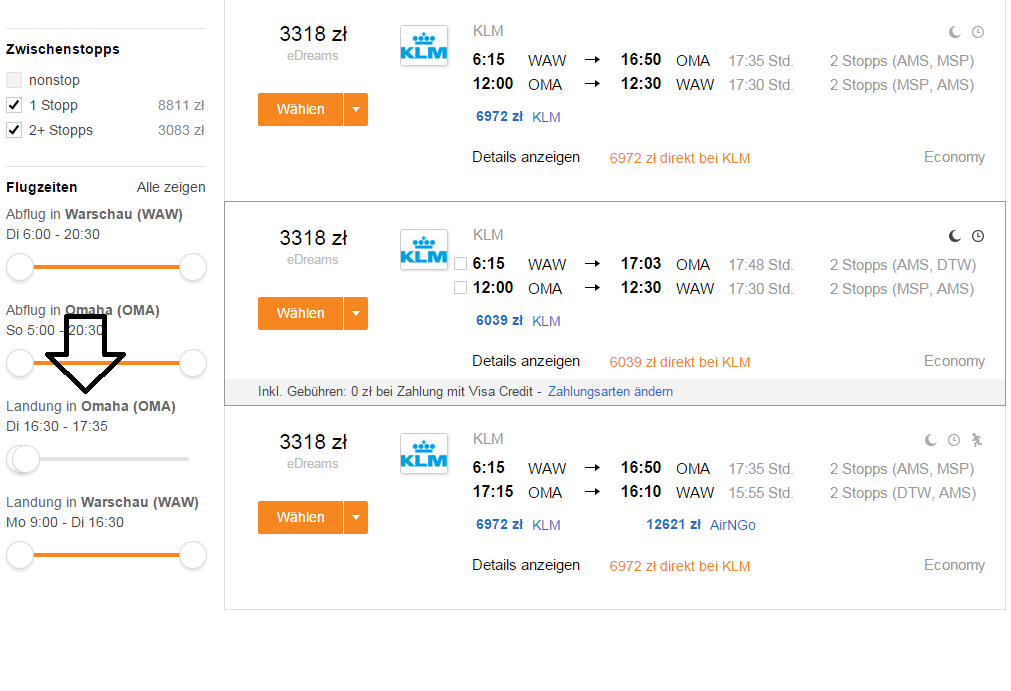Open dropdown arrow next to second Wählen button
The image size is (1011, 691).
[356, 313]
